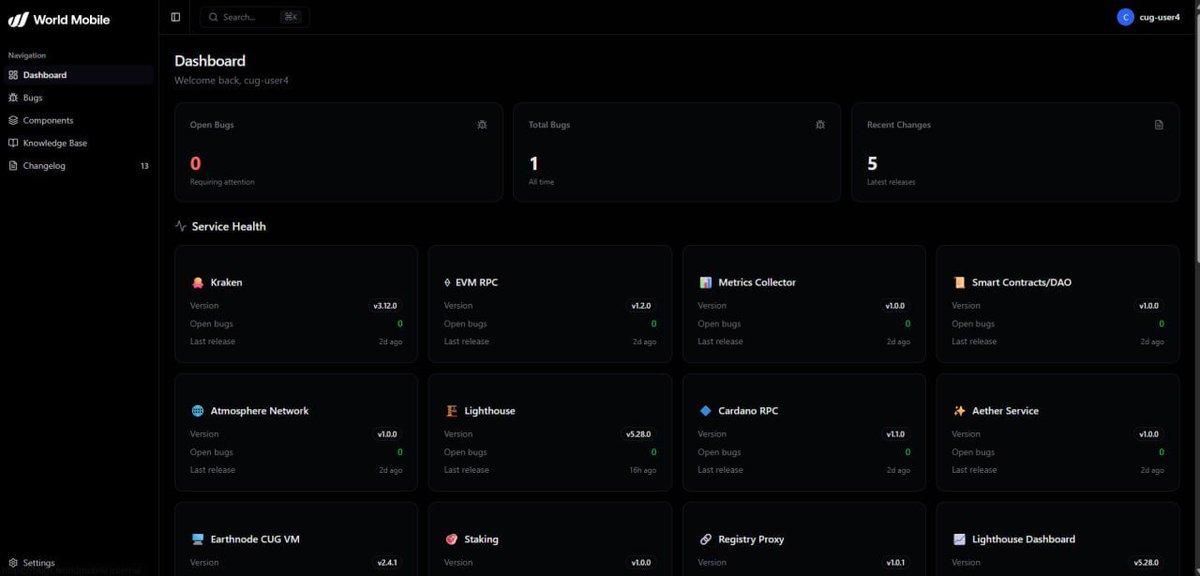Image resolution: width=1200 pixels, height=576 pixels.
Task: Open the Changelog navigation item
Action: [x=78, y=166]
